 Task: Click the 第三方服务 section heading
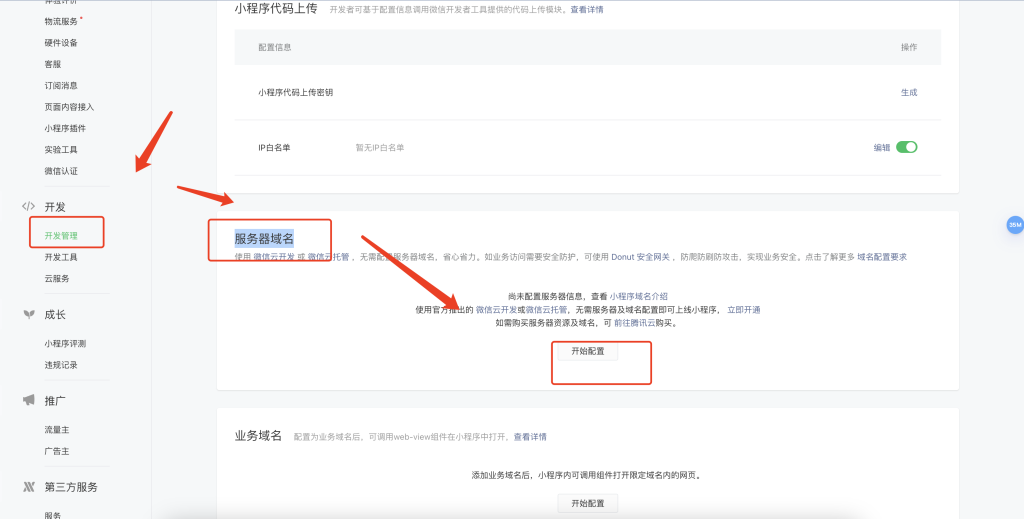pyautogui.click(x=71, y=487)
